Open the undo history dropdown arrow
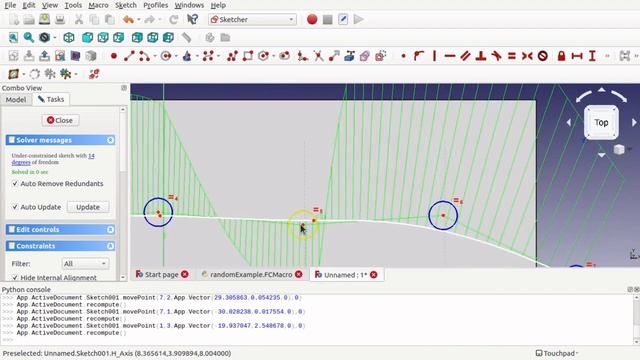This screenshot has height=360, width=640. (139, 20)
